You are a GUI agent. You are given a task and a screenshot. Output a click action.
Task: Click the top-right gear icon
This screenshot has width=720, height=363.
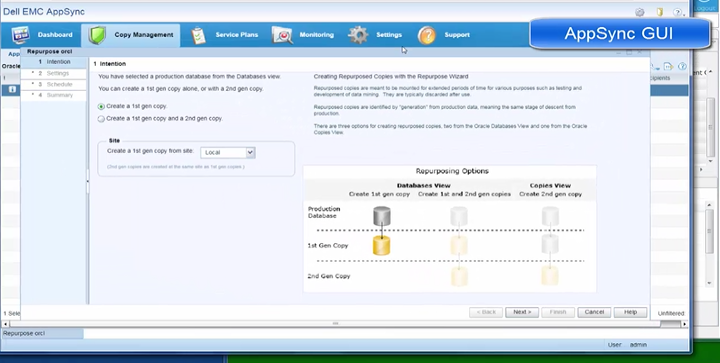(640, 12)
